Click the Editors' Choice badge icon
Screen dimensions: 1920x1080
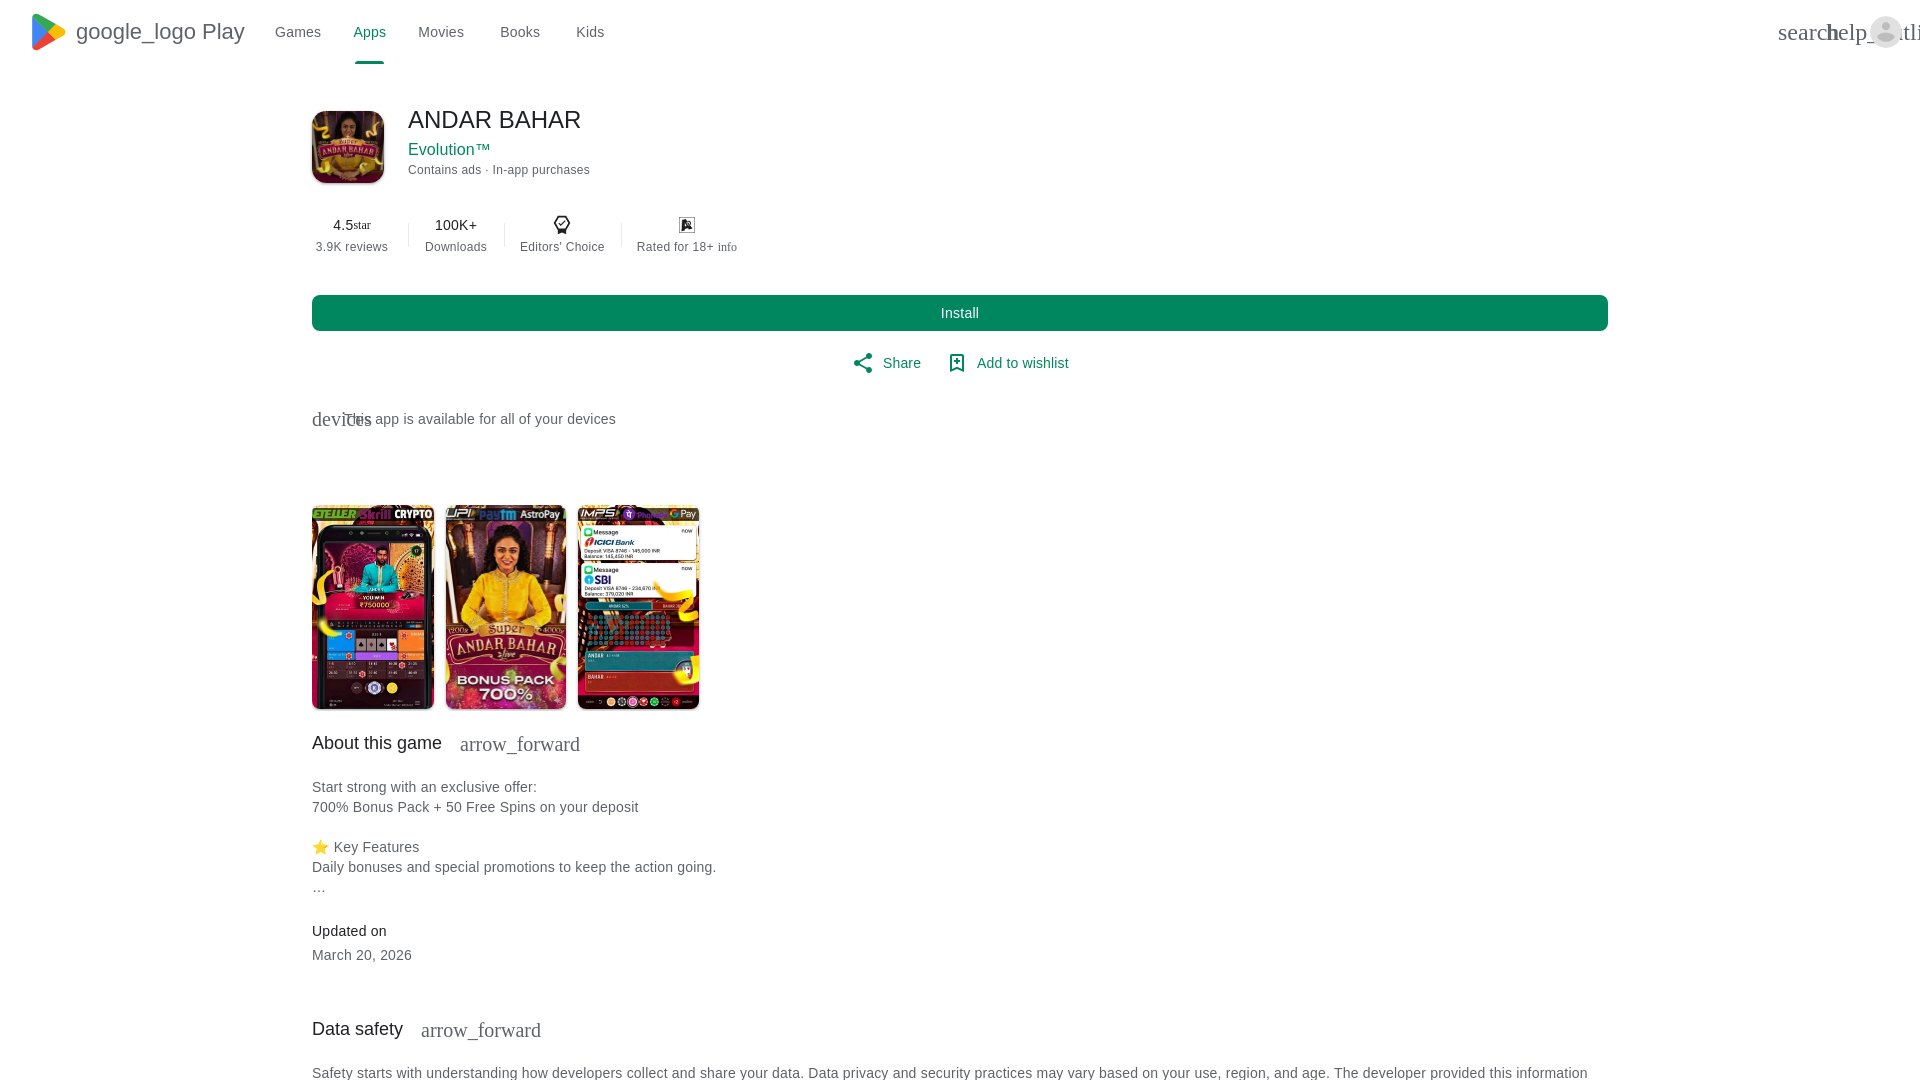(x=562, y=225)
